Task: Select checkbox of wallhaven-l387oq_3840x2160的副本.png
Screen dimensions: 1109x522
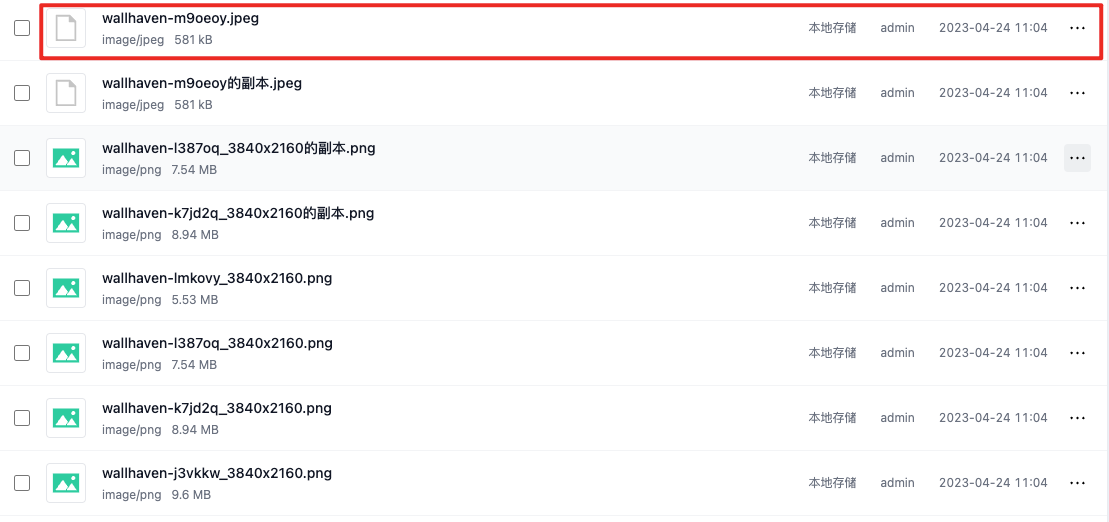Action: pyautogui.click(x=22, y=158)
